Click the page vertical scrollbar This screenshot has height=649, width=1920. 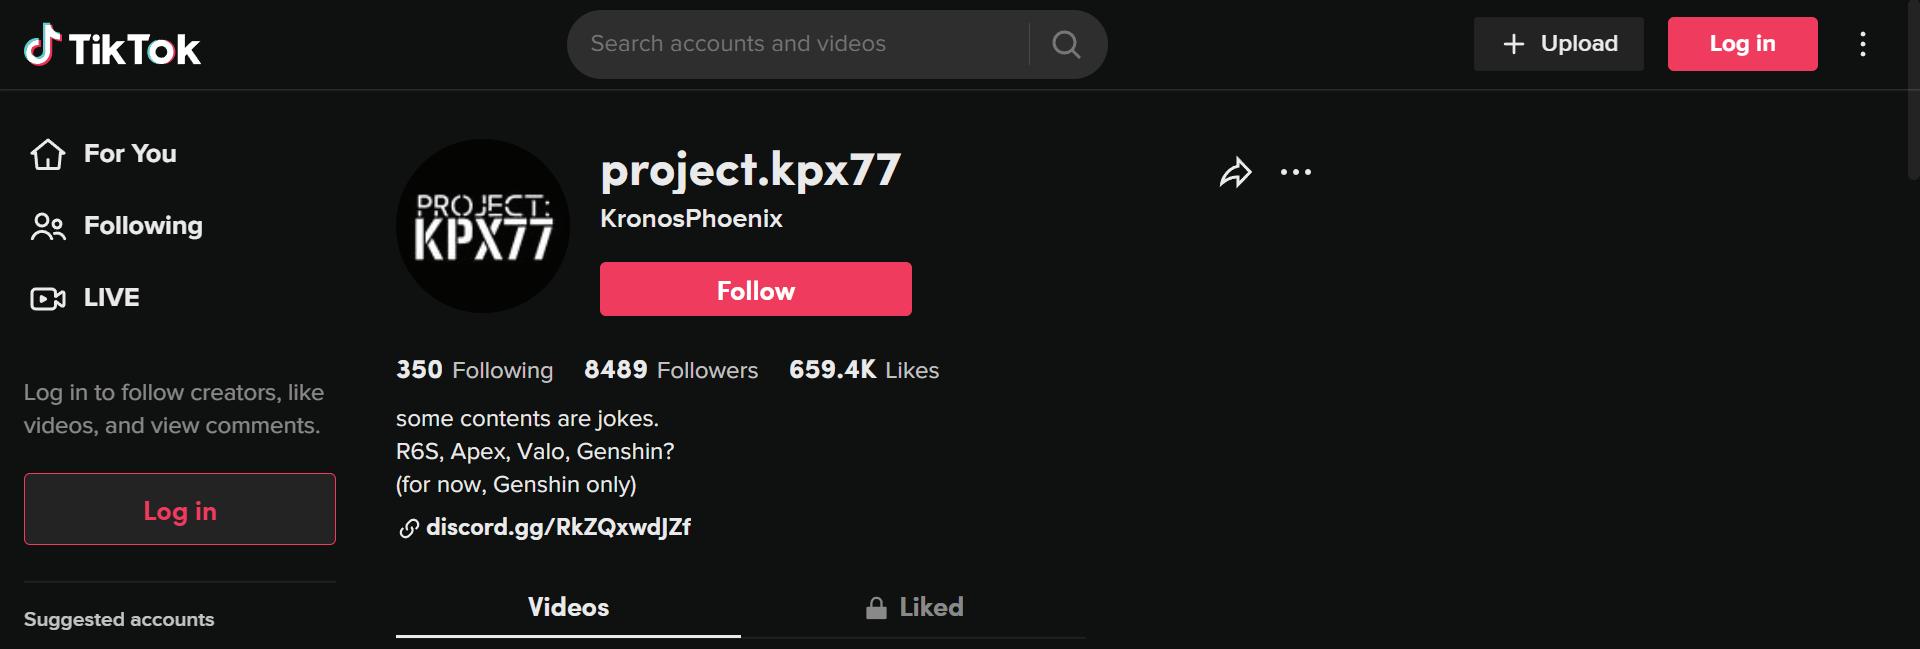1912,90
